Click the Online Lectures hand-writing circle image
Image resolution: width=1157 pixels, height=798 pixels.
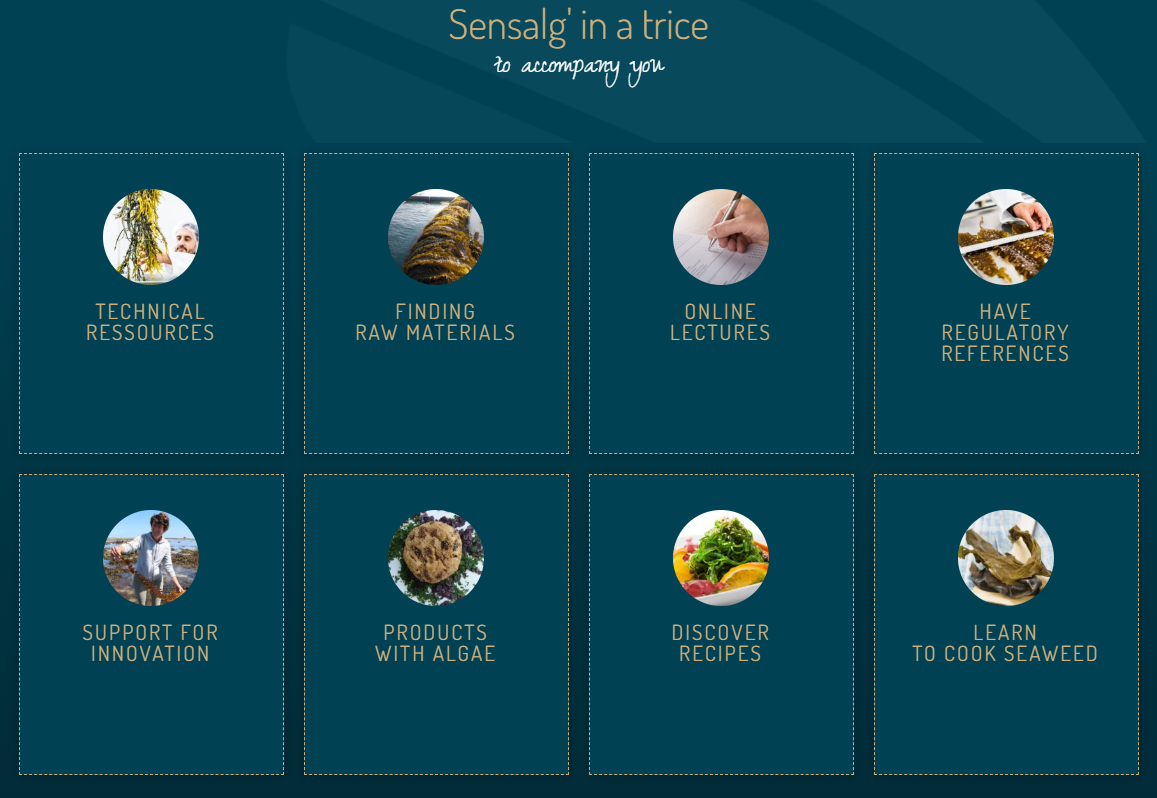coord(720,237)
